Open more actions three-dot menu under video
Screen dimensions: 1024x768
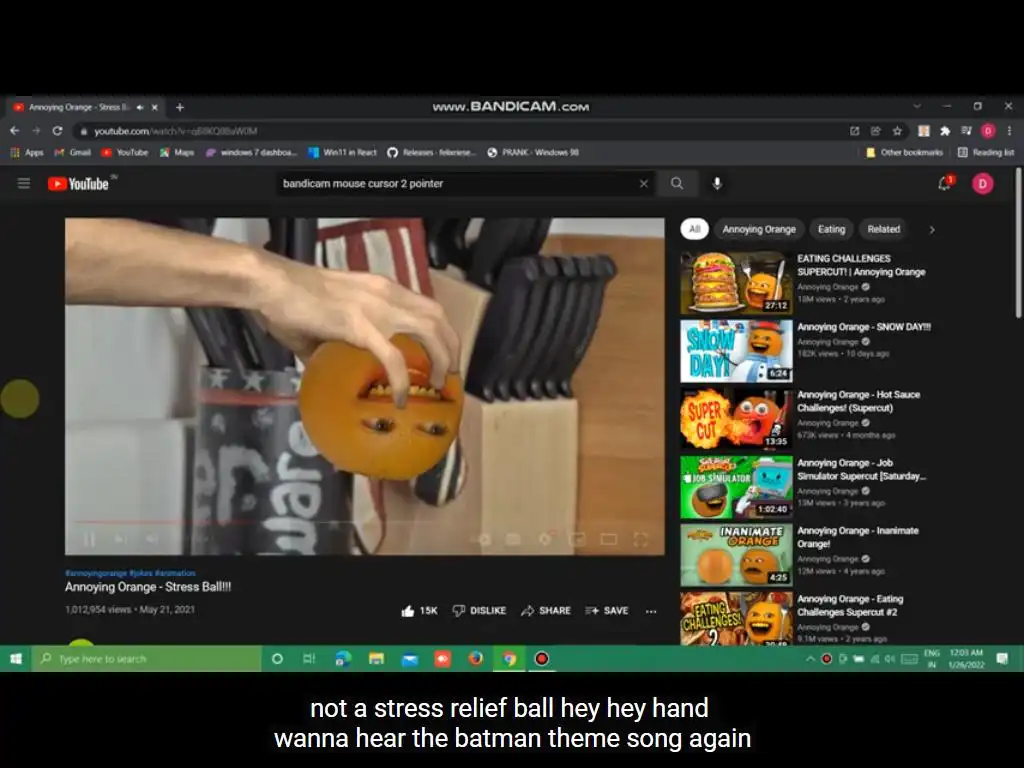click(650, 611)
